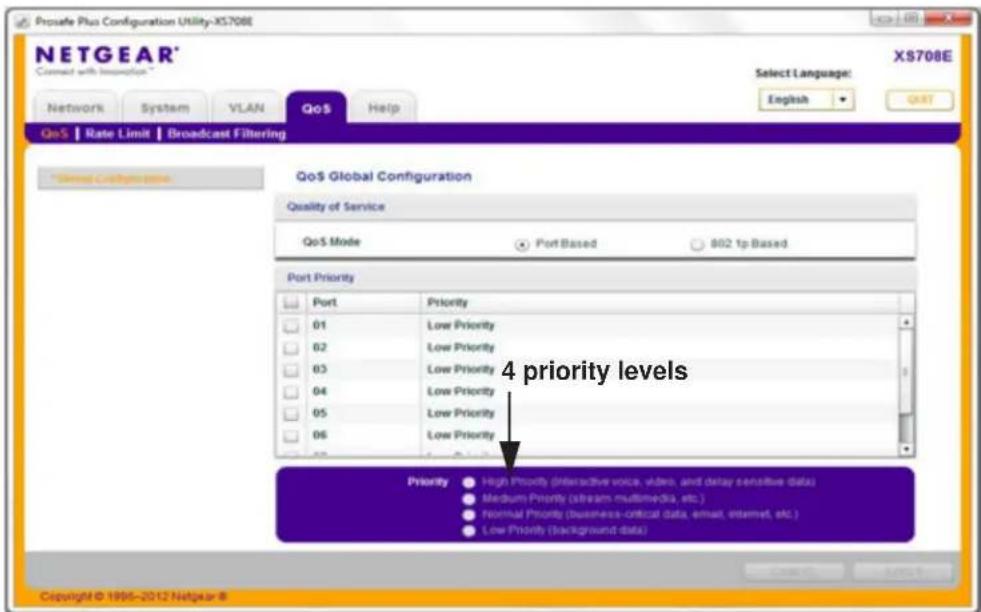Check the box for port 05

tap(291, 414)
